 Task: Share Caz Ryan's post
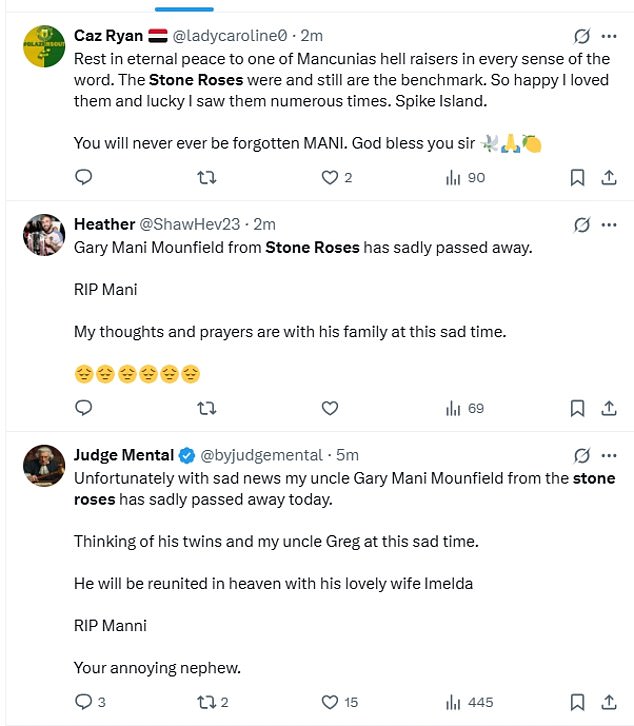click(x=608, y=177)
